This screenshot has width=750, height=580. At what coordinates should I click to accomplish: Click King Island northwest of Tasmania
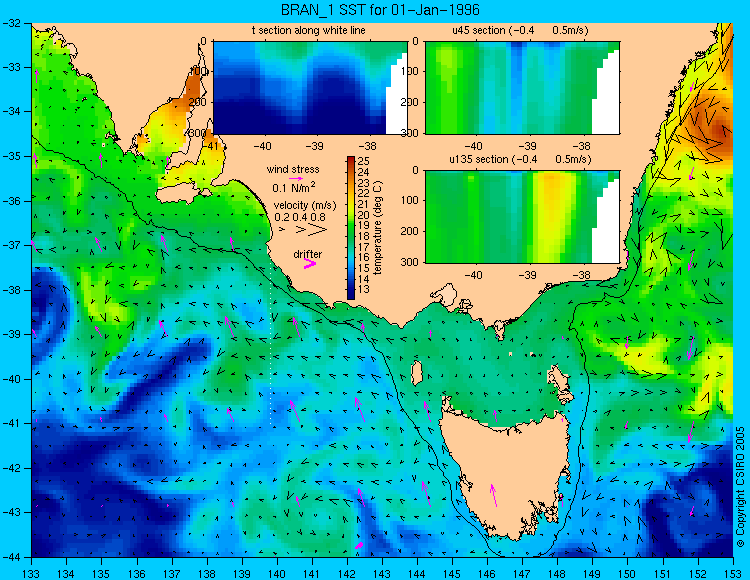(x=417, y=373)
